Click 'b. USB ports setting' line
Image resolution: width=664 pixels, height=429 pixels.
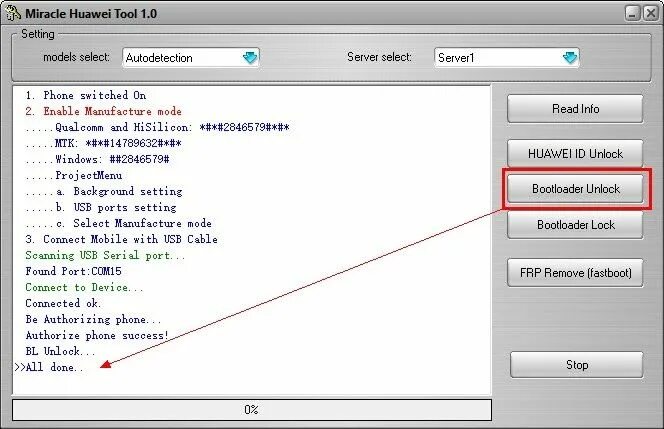pos(101,208)
